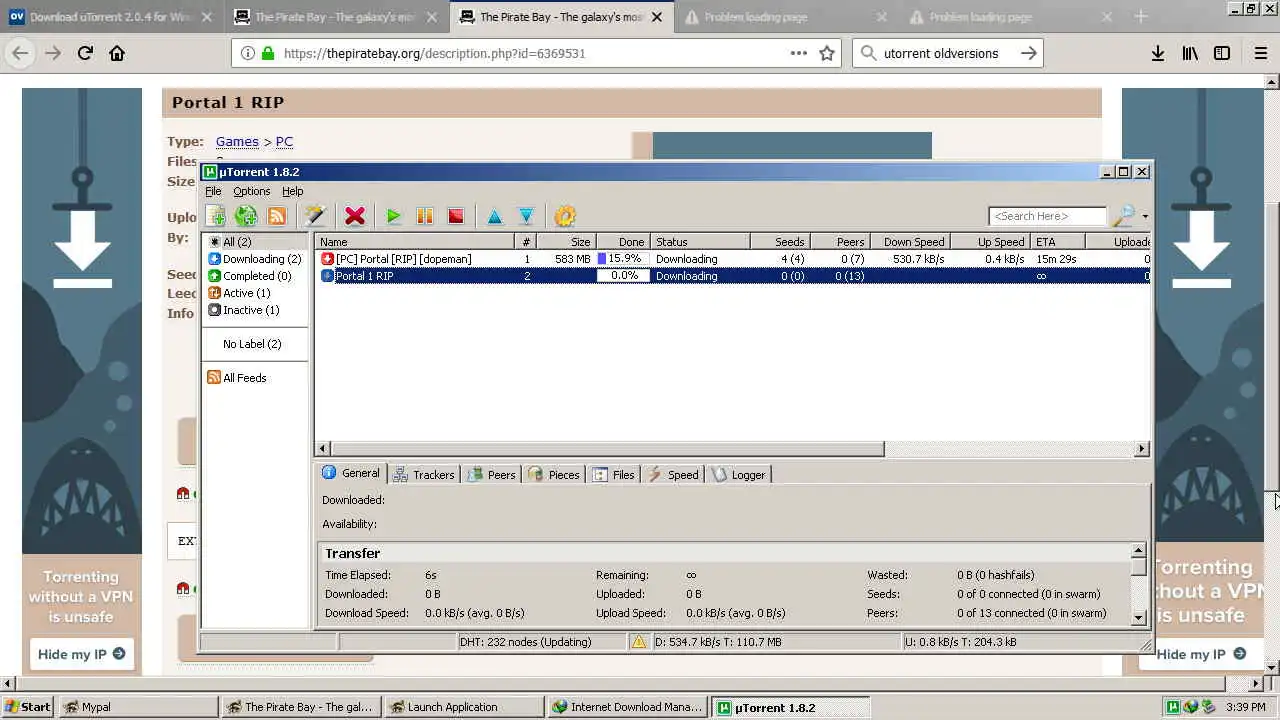Click the Add Torrent from URL icon
1280x720 pixels.
point(246,216)
